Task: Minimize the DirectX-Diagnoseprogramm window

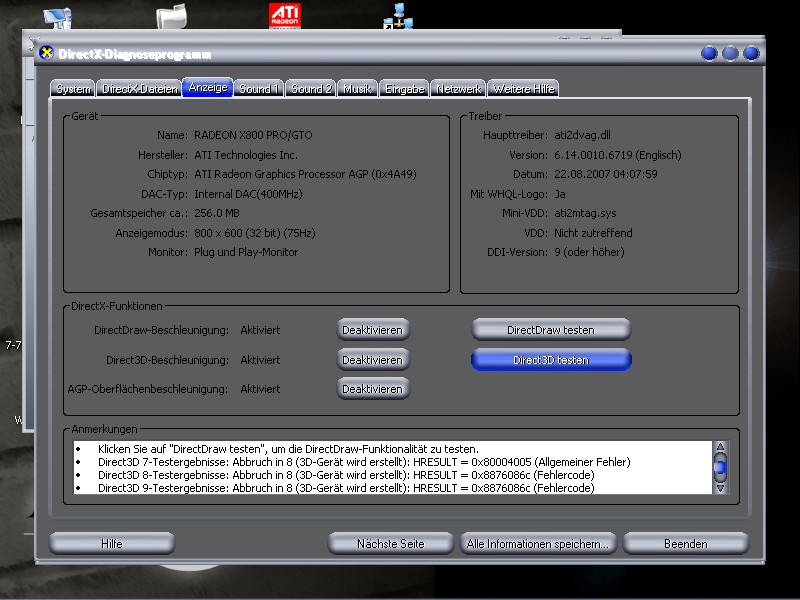Action: pyautogui.click(x=709, y=53)
